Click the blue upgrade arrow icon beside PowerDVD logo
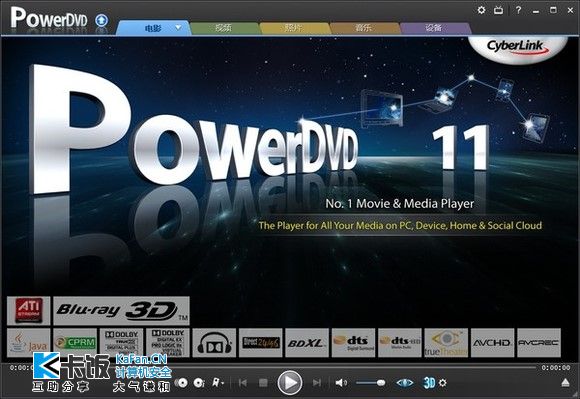Viewport: 580px width, 399px height. tap(101, 20)
